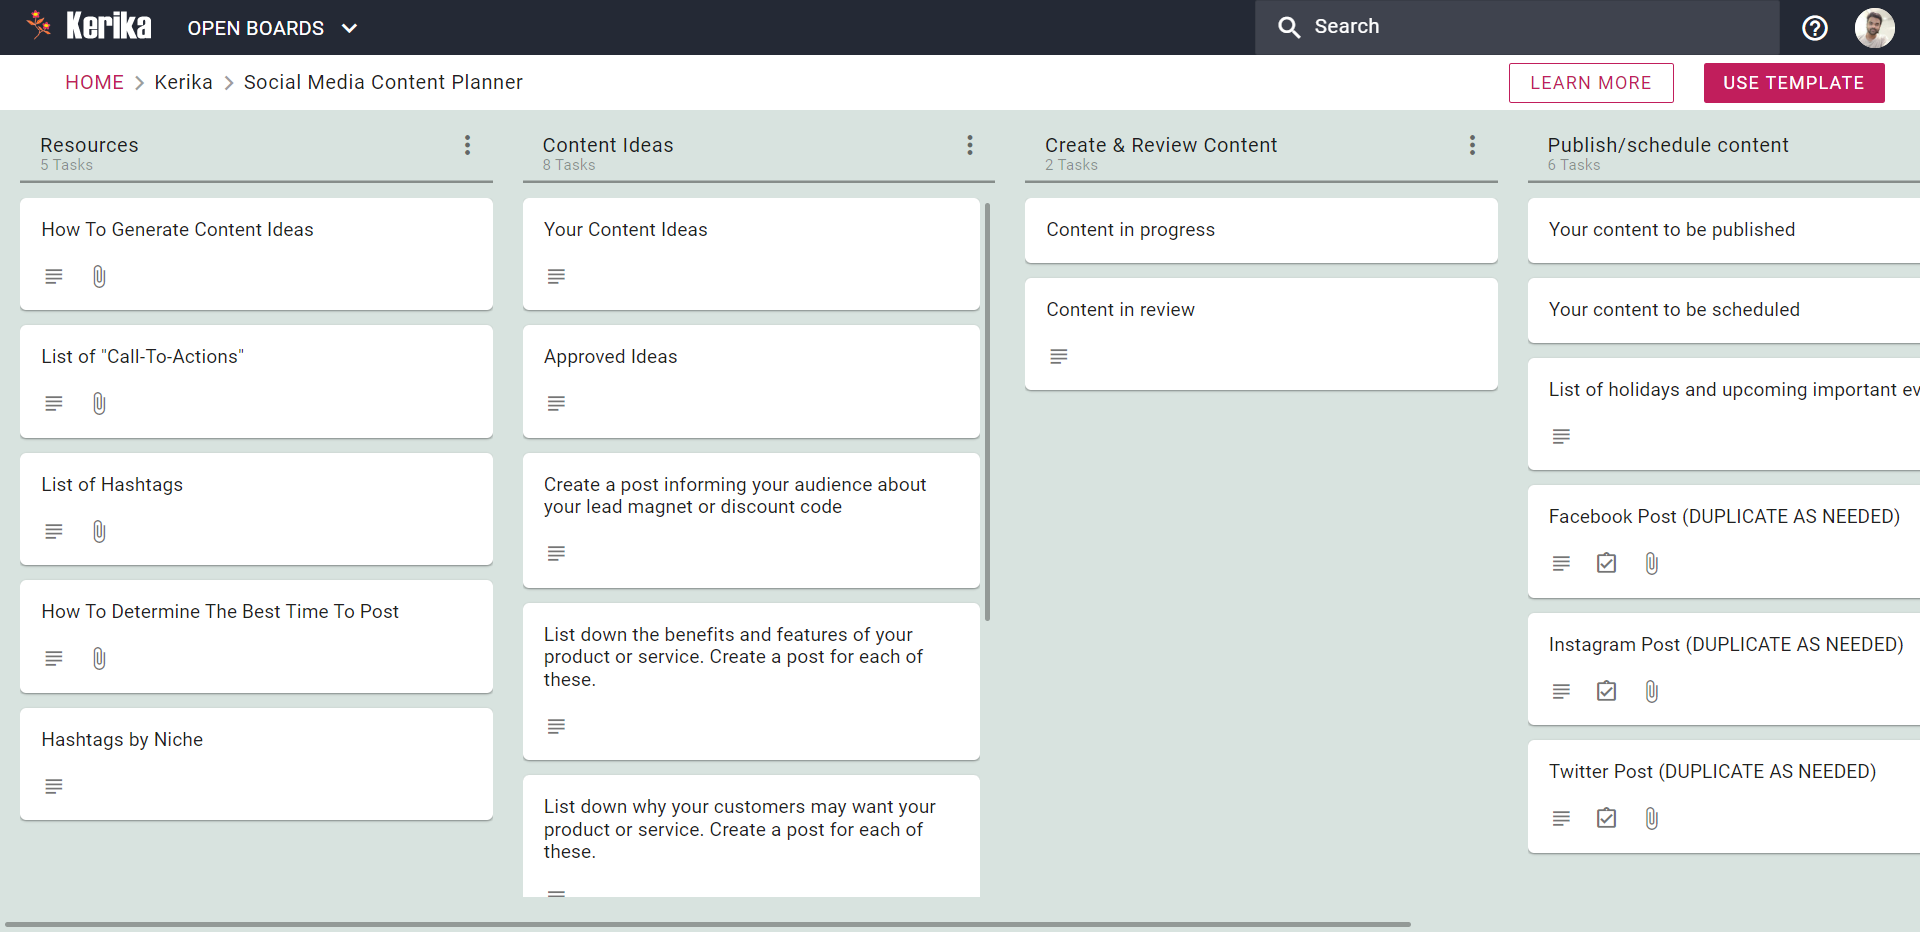This screenshot has width=1920, height=932.
Task: Open description icon on List of holidays card
Action: [x=1561, y=436]
